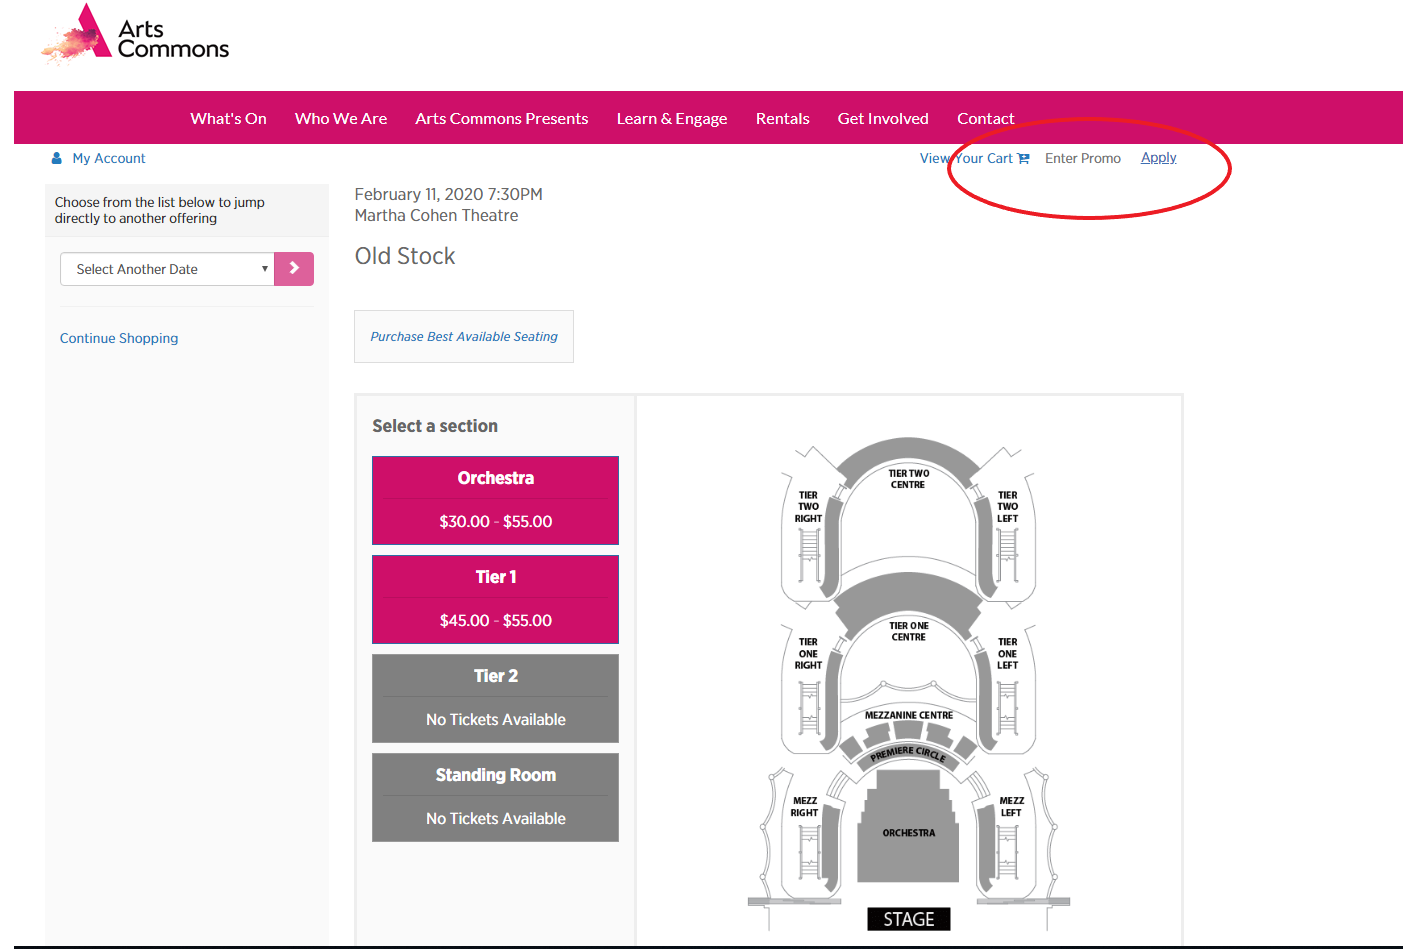The width and height of the screenshot is (1416, 949).
Task: Click Tier 2 unavailable section
Action: coord(496,698)
